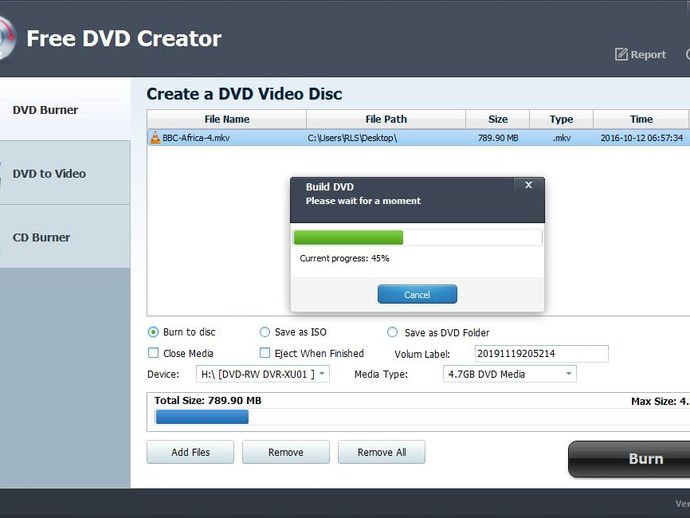Enable the Close Media checkbox
Viewport: 690px width, 518px height.
[153, 353]
